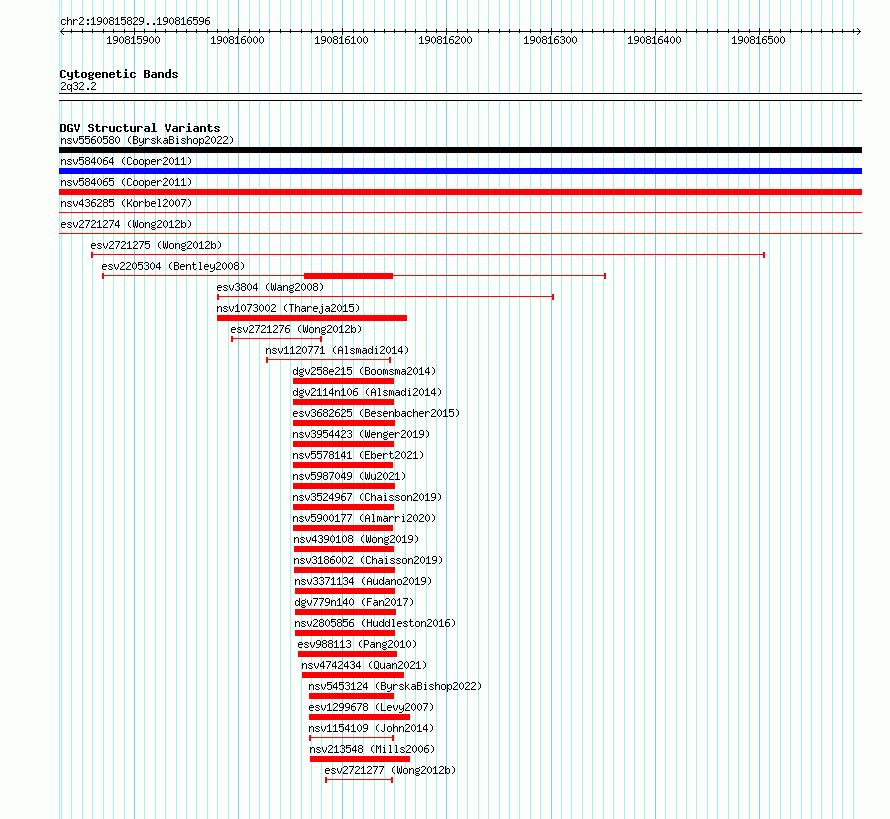Open esv3682625 (Besenbacher2015) variant
890x819 pixels.
(x=376, y=413)
